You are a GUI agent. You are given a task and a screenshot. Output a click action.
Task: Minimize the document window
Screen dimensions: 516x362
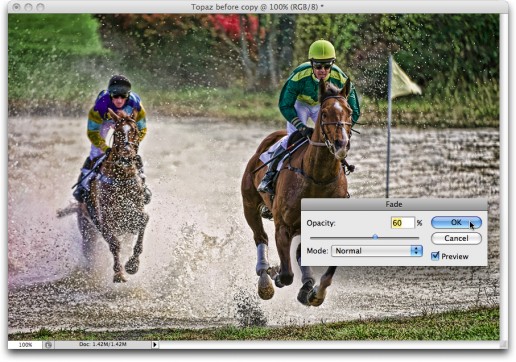[28, 6]
